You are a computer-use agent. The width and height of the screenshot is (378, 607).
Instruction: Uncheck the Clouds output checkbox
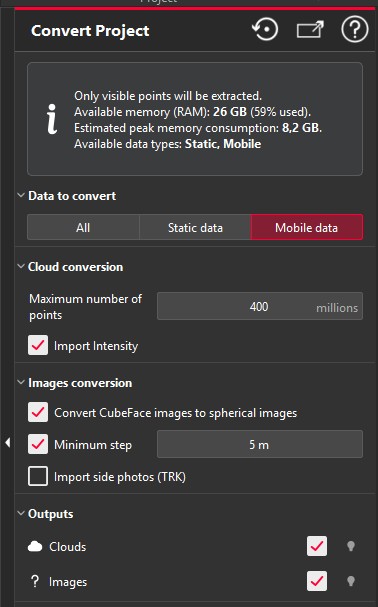[x=317, y=546]
